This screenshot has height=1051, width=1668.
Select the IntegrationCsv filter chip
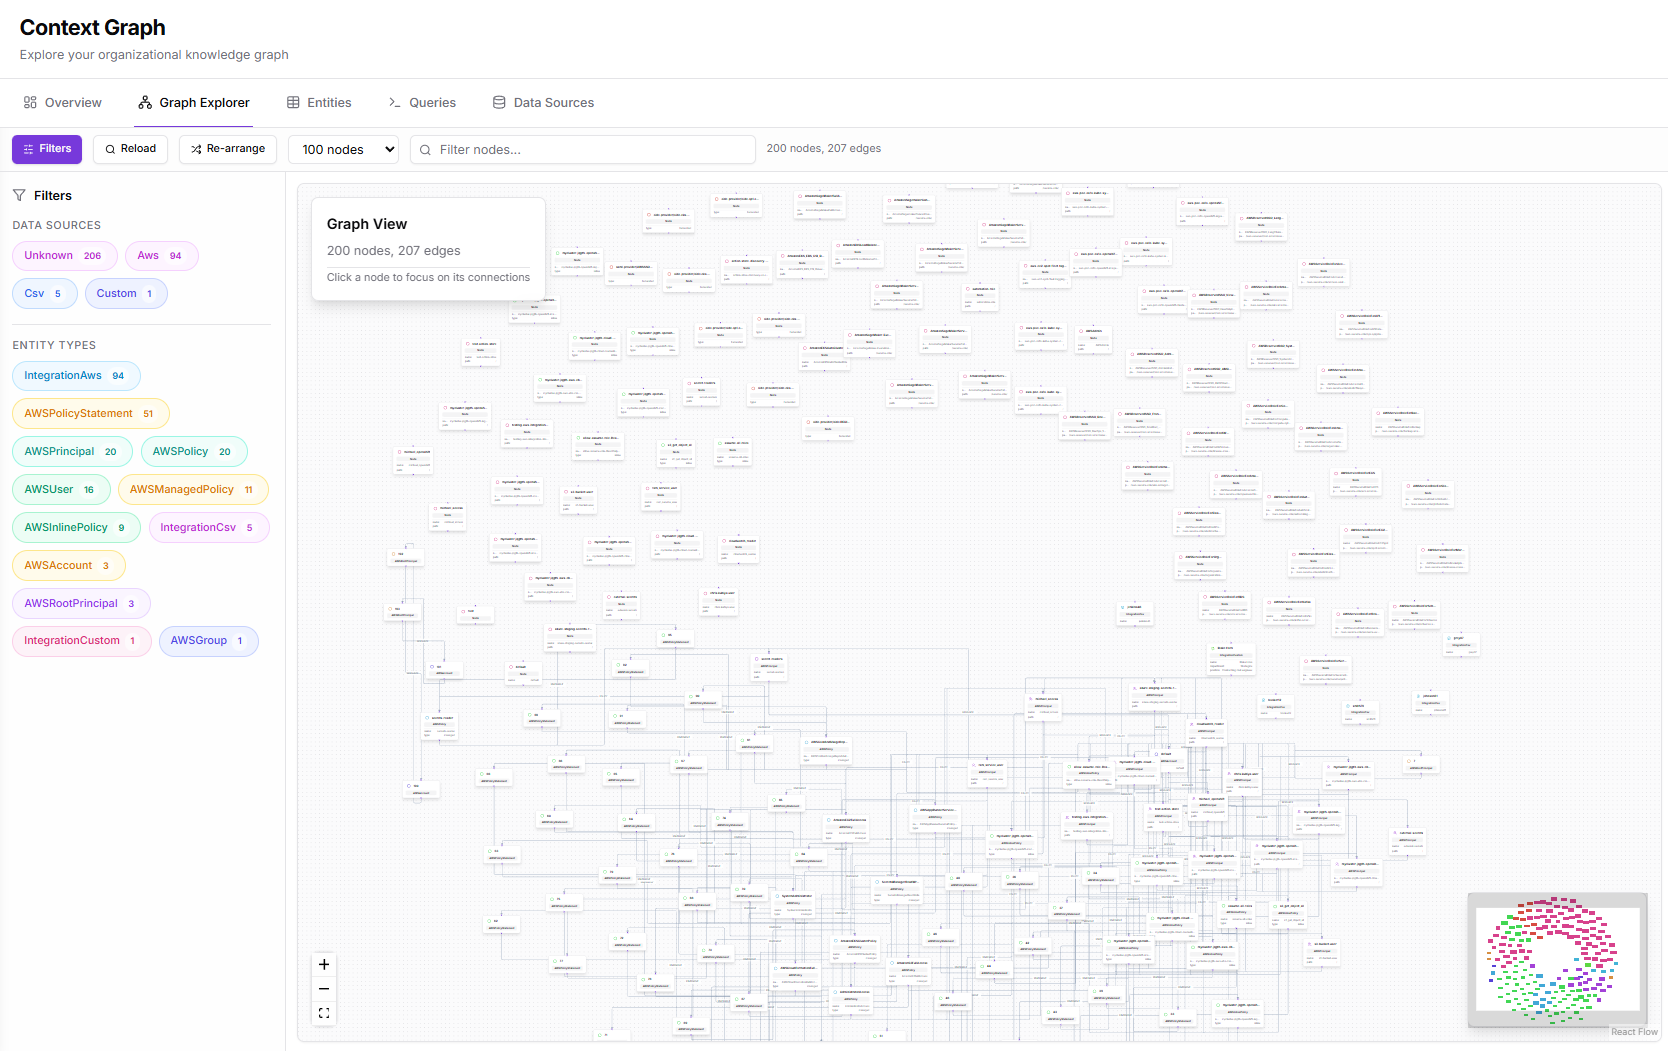tap(209, 528)
